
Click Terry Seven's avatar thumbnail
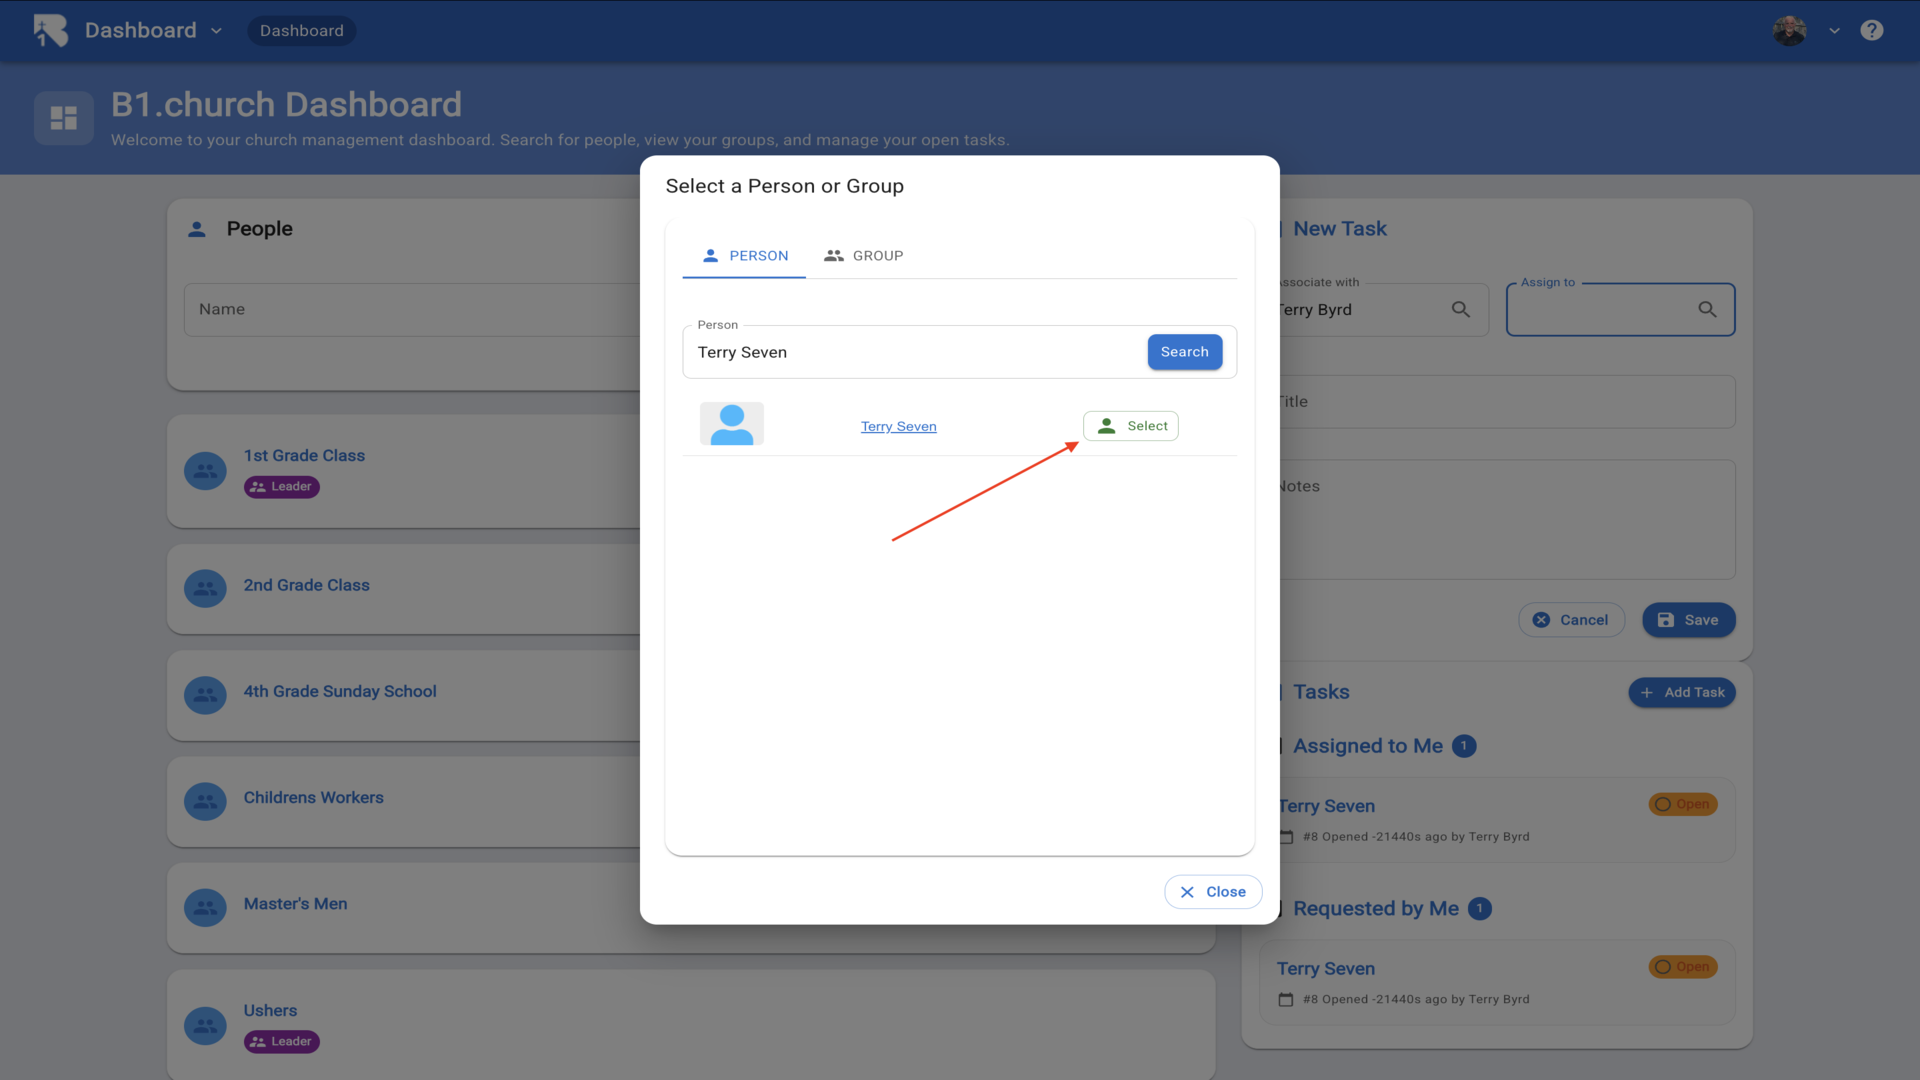731,425
